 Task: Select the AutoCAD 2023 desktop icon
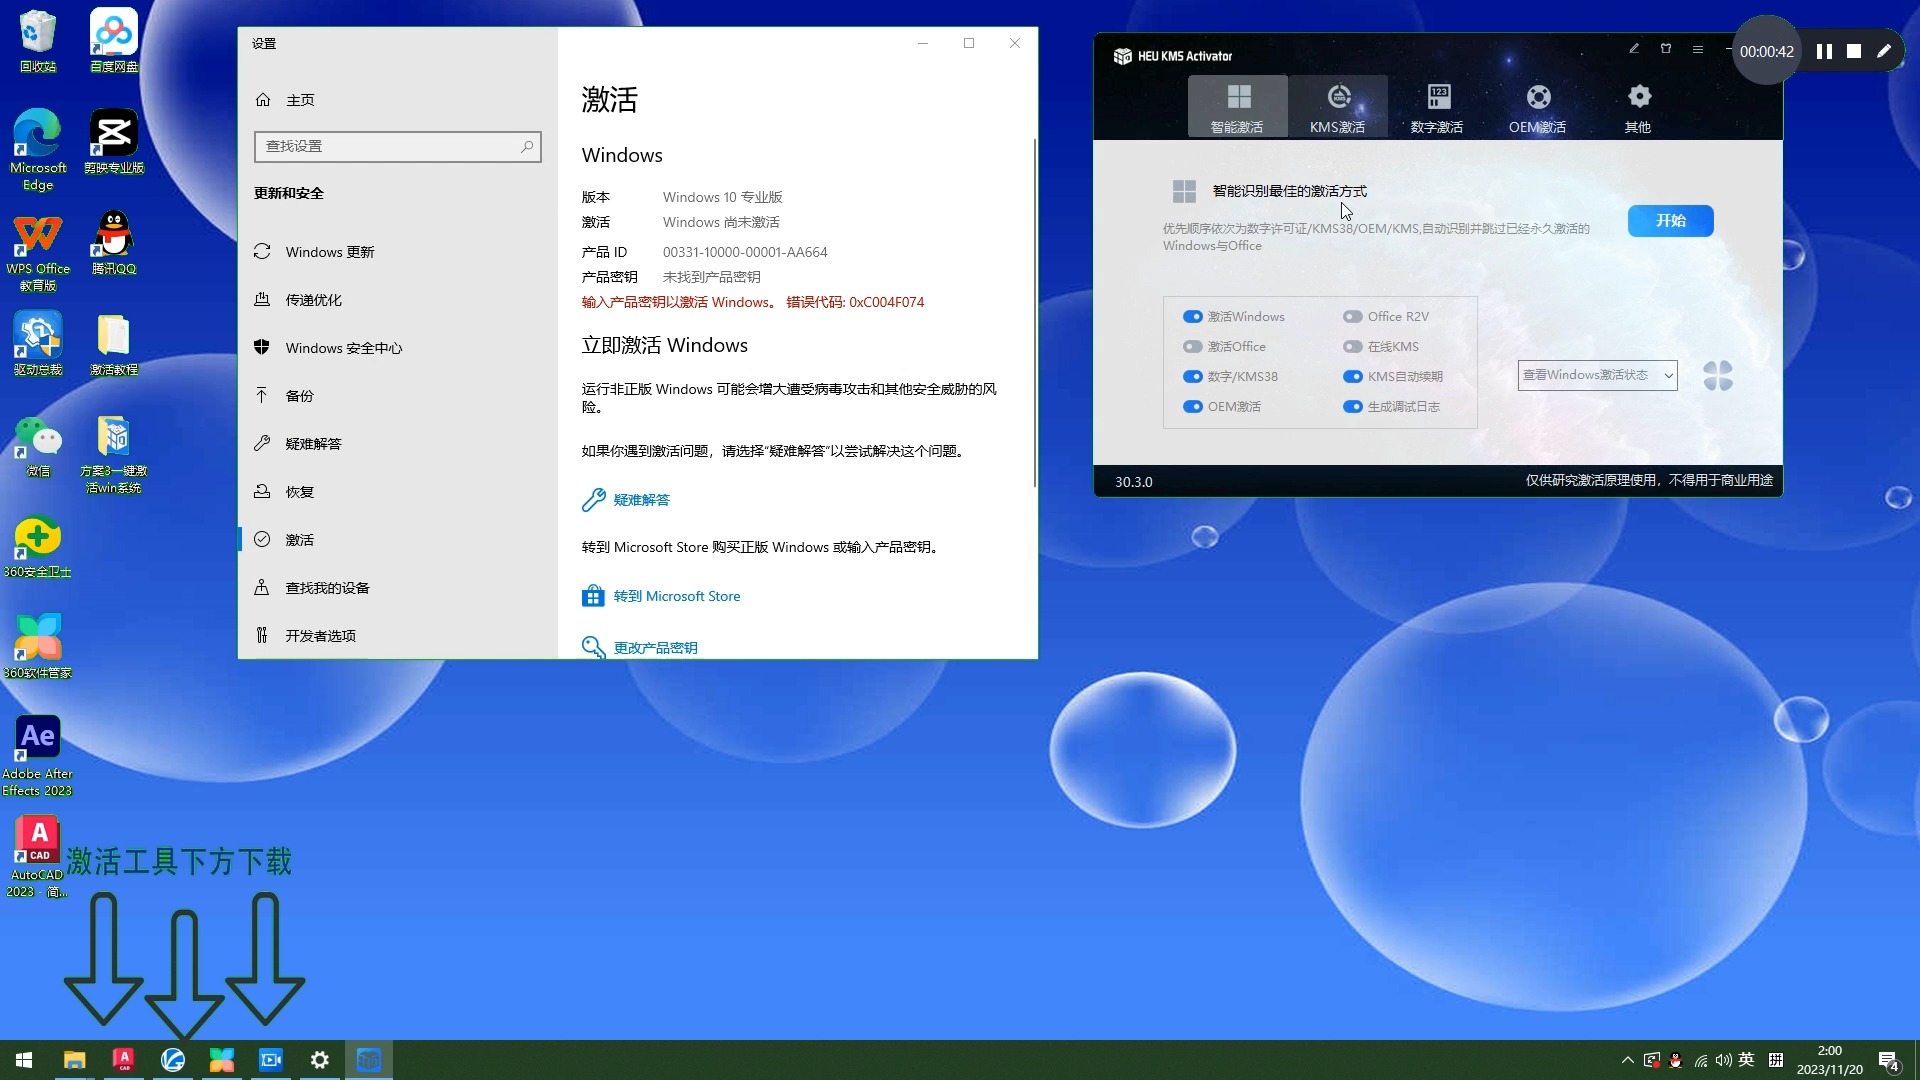click(x=38, y=856)
